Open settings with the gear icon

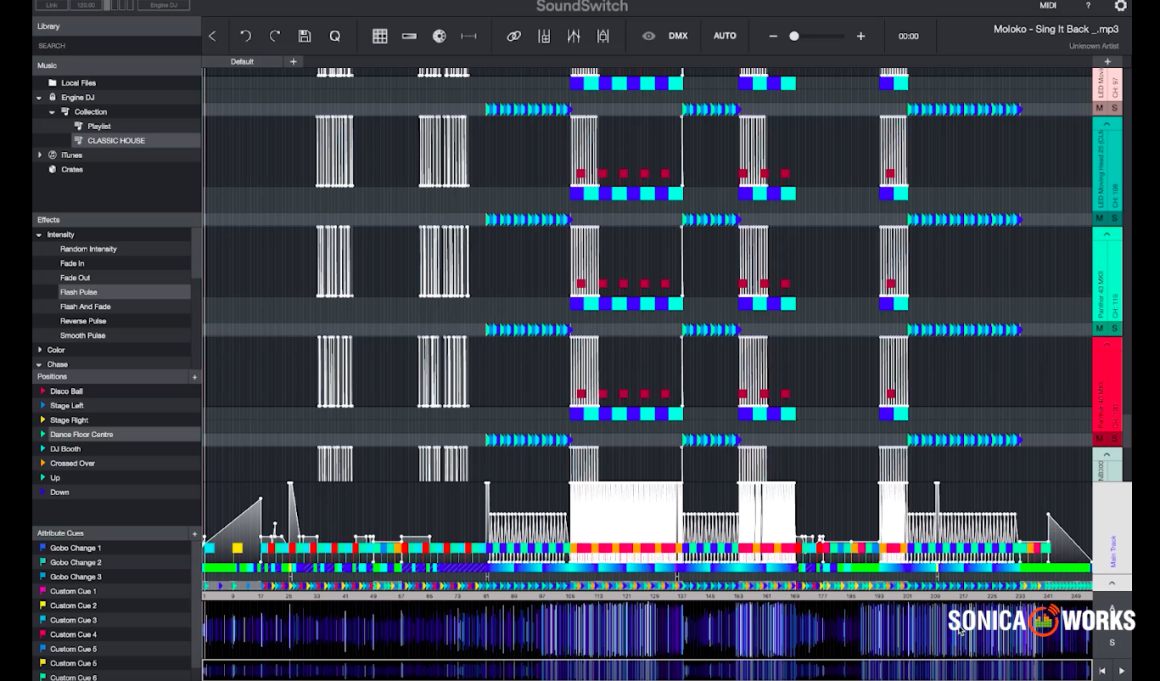point(1121,6)
